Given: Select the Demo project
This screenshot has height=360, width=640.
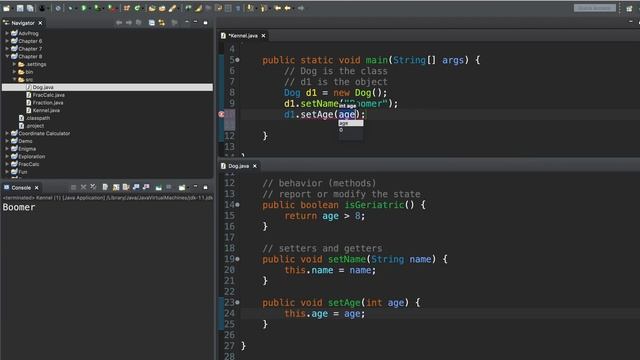Looking at the screenshot, I should pos(25,141).
